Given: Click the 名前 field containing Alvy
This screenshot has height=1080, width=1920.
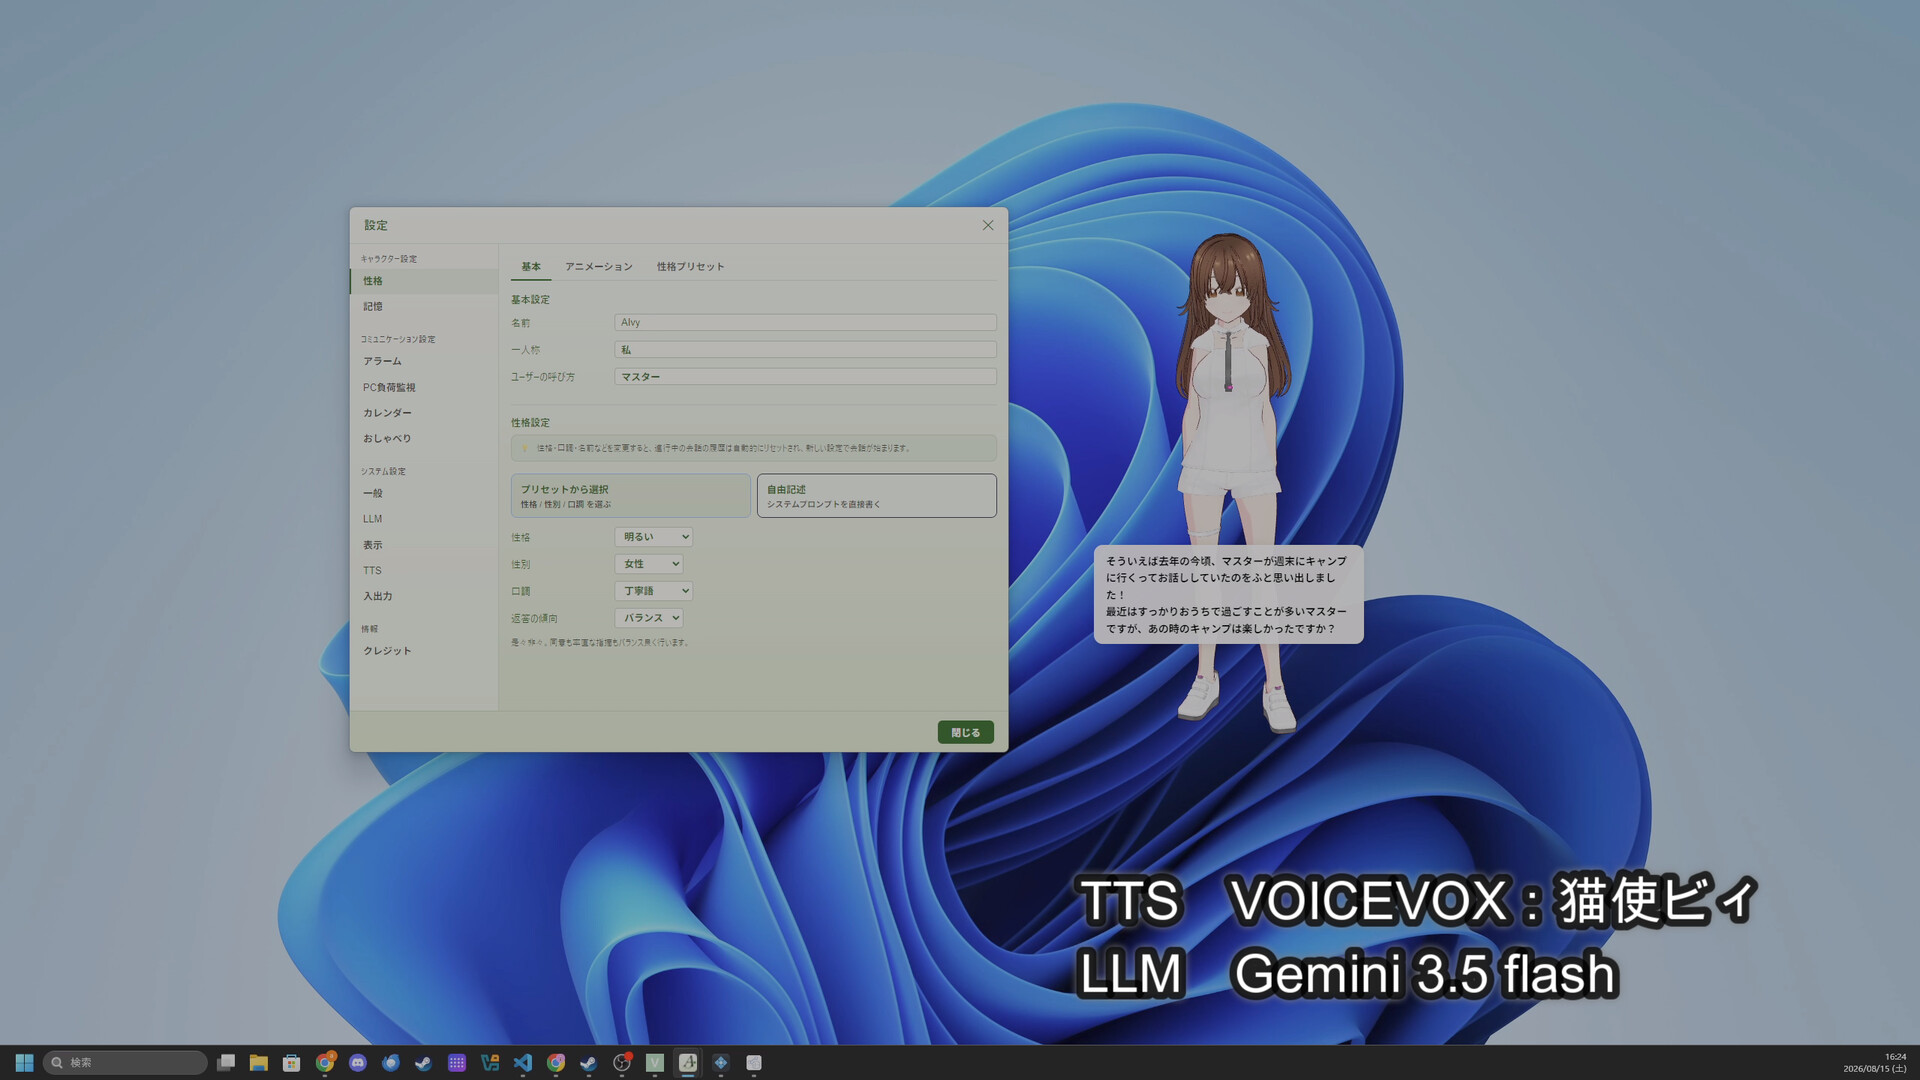Looking at the screenshot, I should point(805,322).
